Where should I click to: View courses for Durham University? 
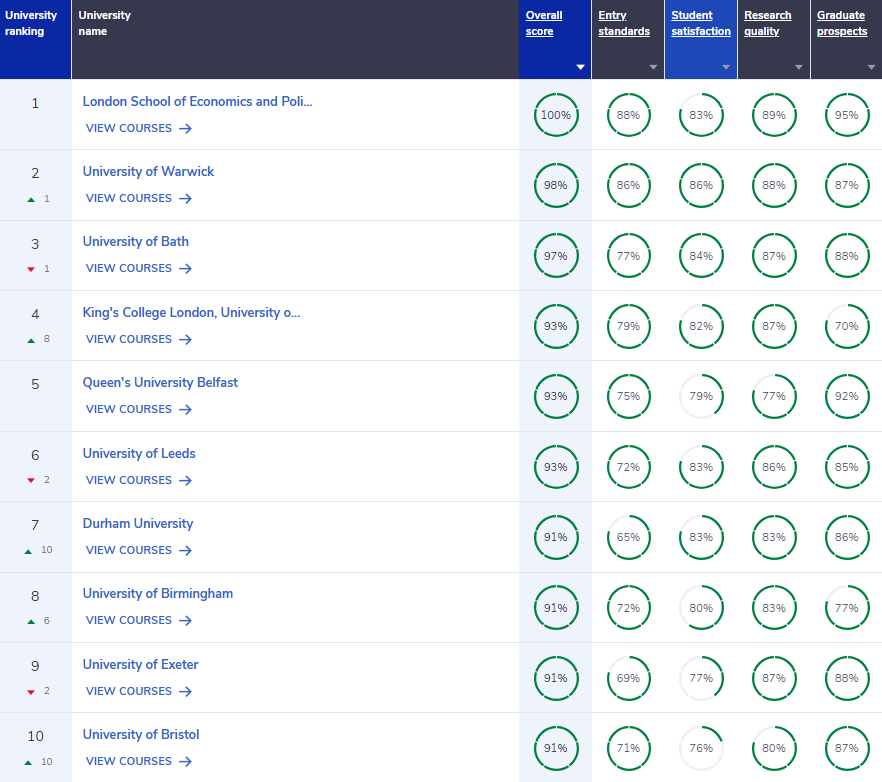point(139,550)
